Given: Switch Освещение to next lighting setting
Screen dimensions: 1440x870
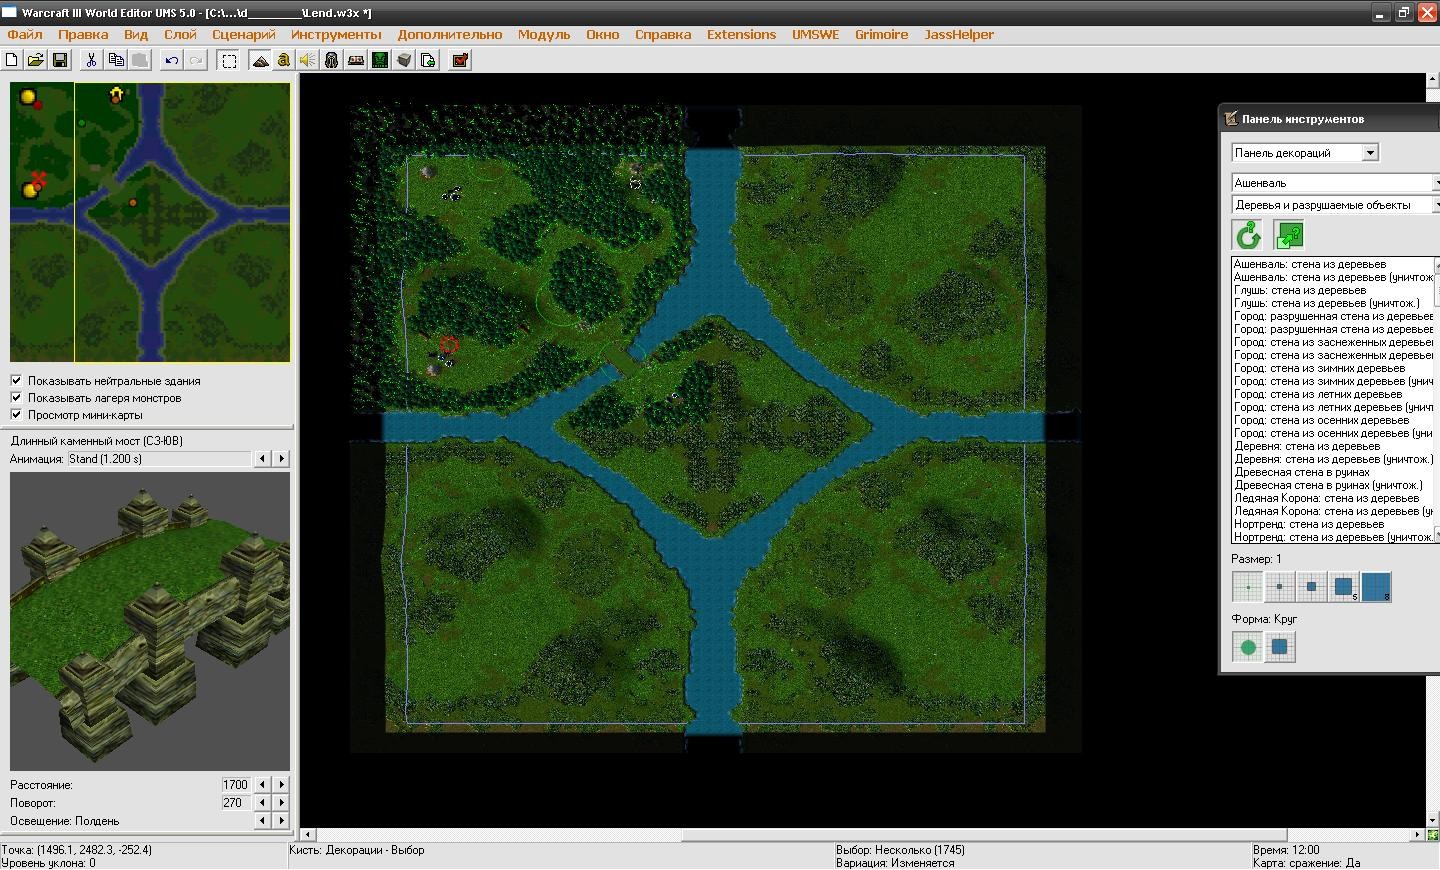Looking at the screenshot, I should pyautogui.click(x=281, y=821).
